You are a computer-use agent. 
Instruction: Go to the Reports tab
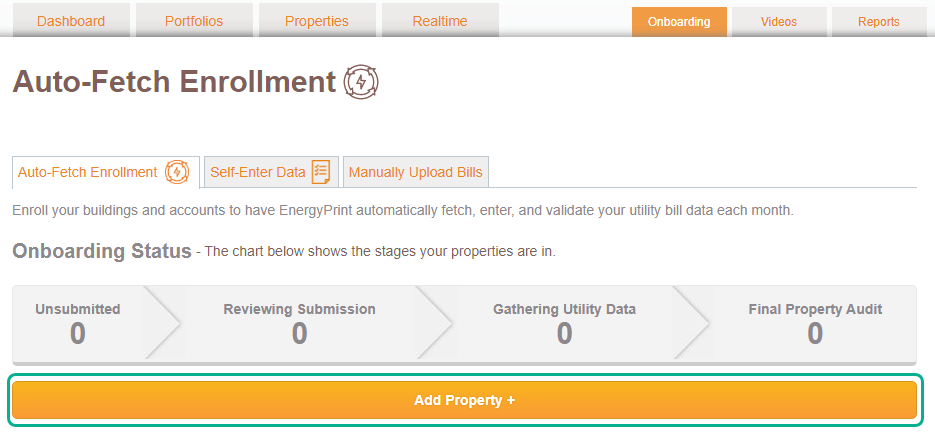tap(879, 22)
